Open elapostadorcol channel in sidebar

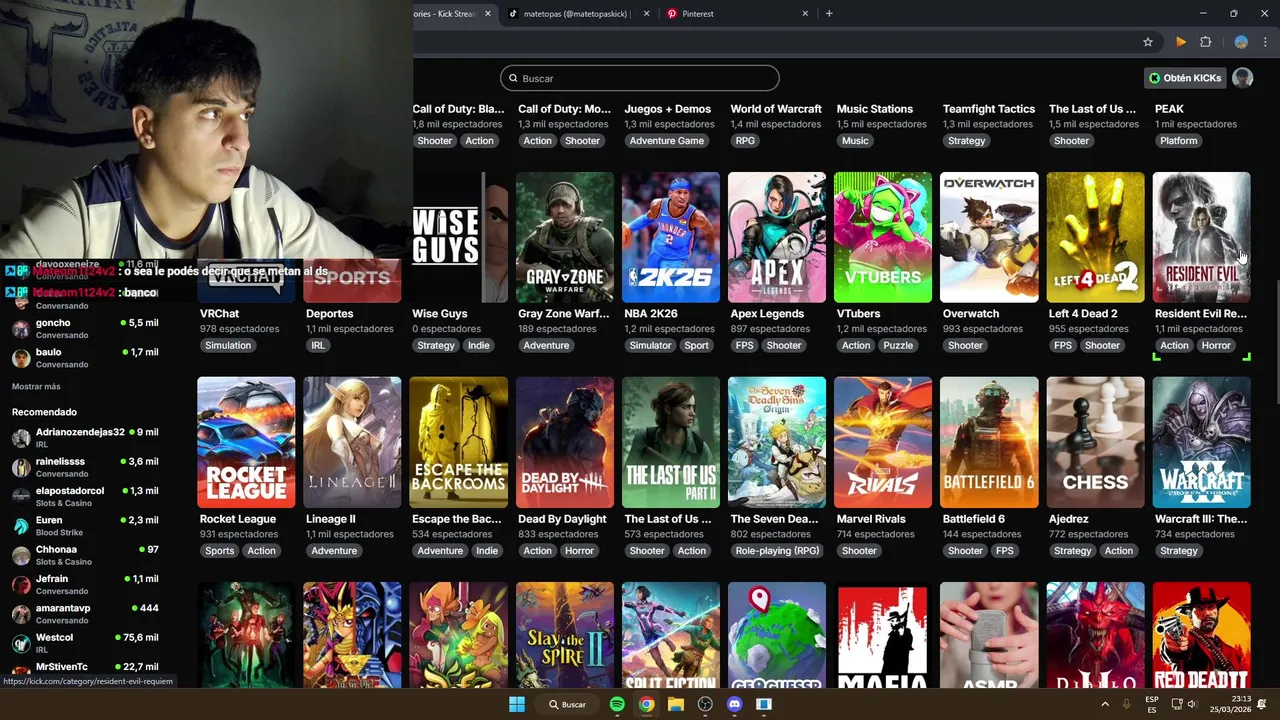[85, 496]
